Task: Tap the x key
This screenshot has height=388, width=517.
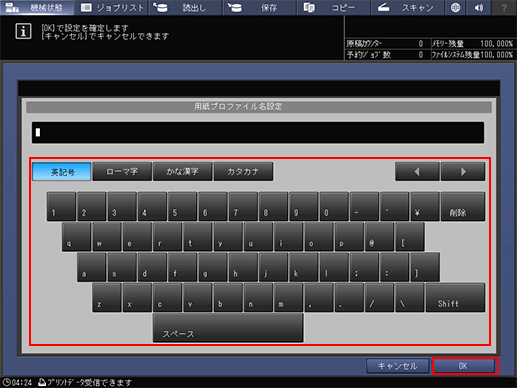Action: click(137, 297)
